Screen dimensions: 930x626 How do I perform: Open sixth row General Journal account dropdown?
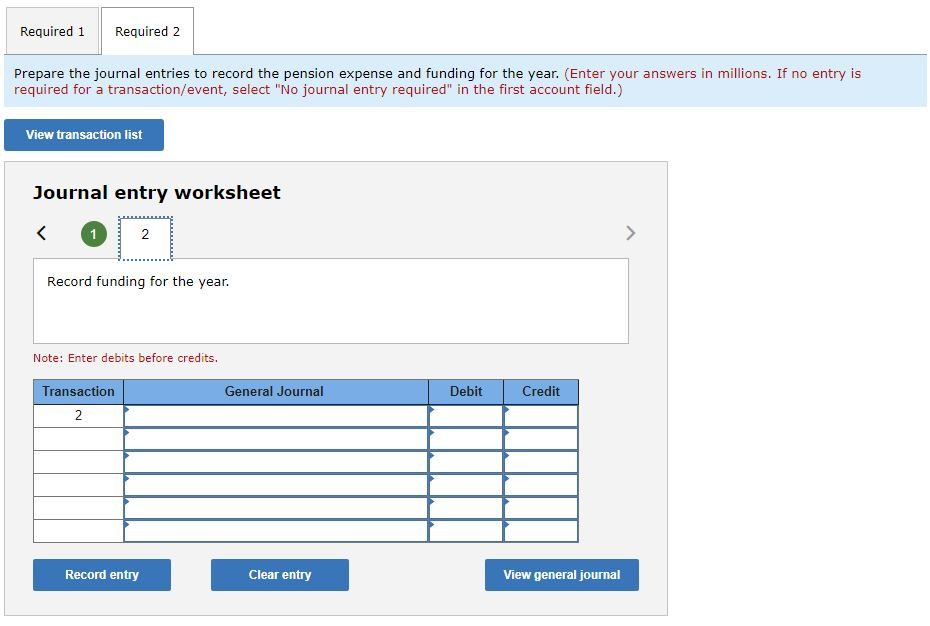[x=276, y=531]
